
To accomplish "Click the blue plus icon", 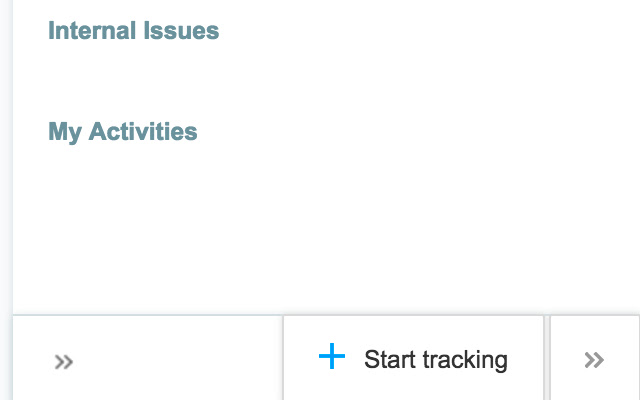I will [331, 357].
